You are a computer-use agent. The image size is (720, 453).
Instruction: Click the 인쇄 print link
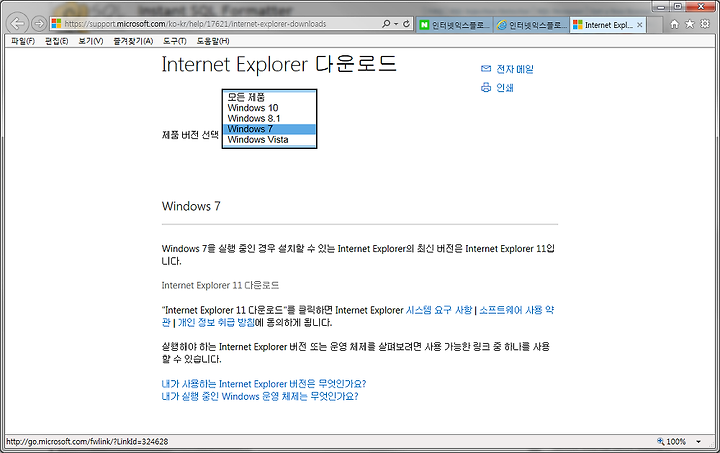(x=505, y=88)
